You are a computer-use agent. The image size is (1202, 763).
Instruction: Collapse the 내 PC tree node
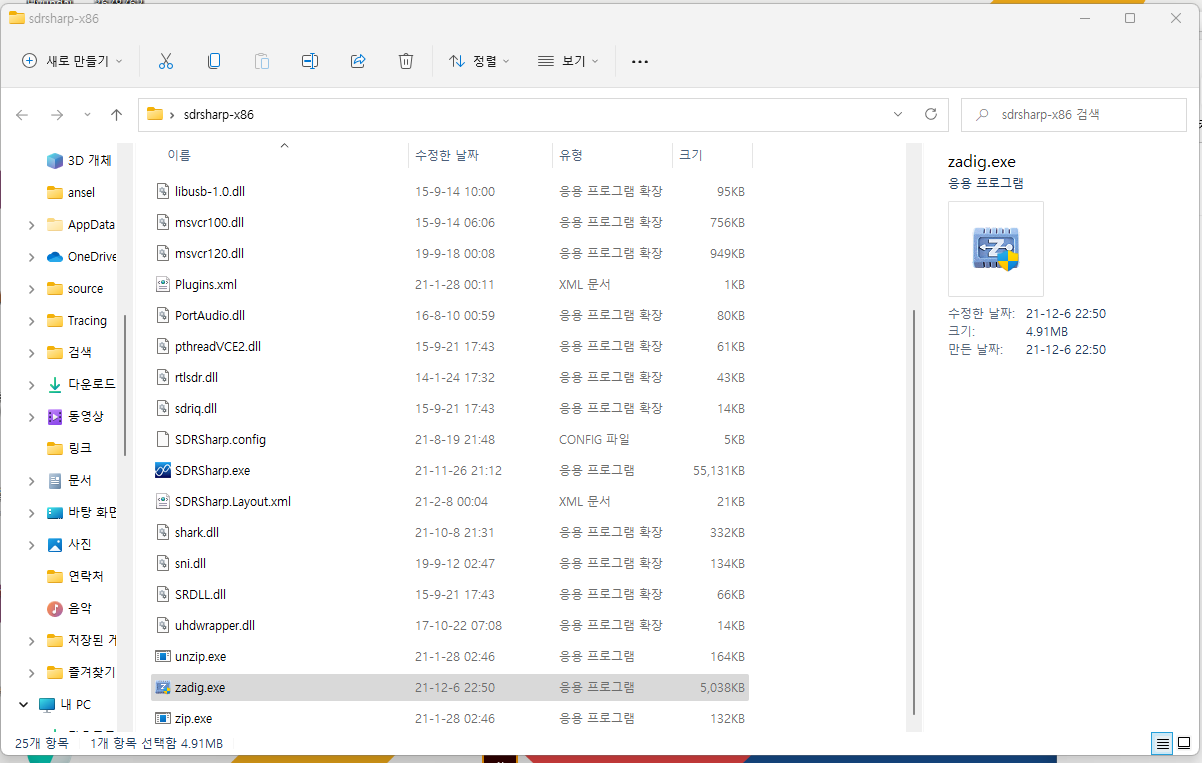(x=22, y=704)
